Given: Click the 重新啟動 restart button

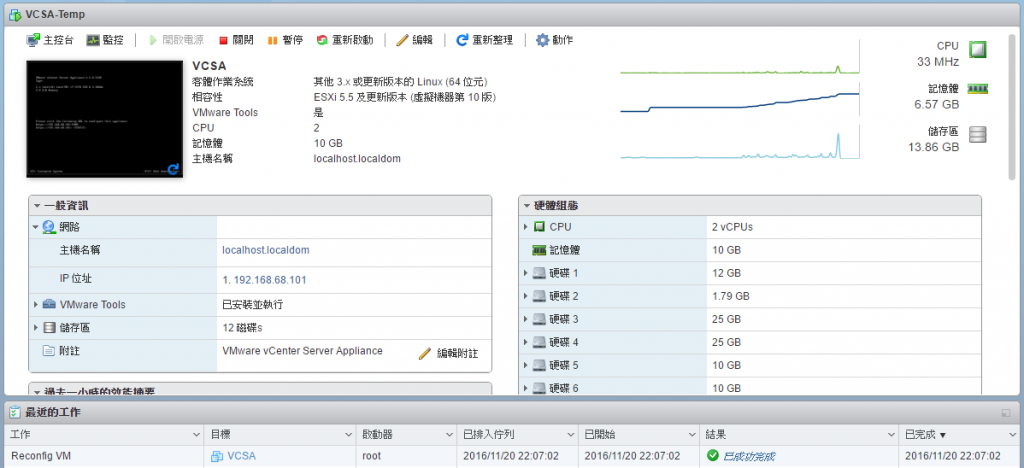Looking at the screenshot, I should pyautogui.click(x=345, y=40).
